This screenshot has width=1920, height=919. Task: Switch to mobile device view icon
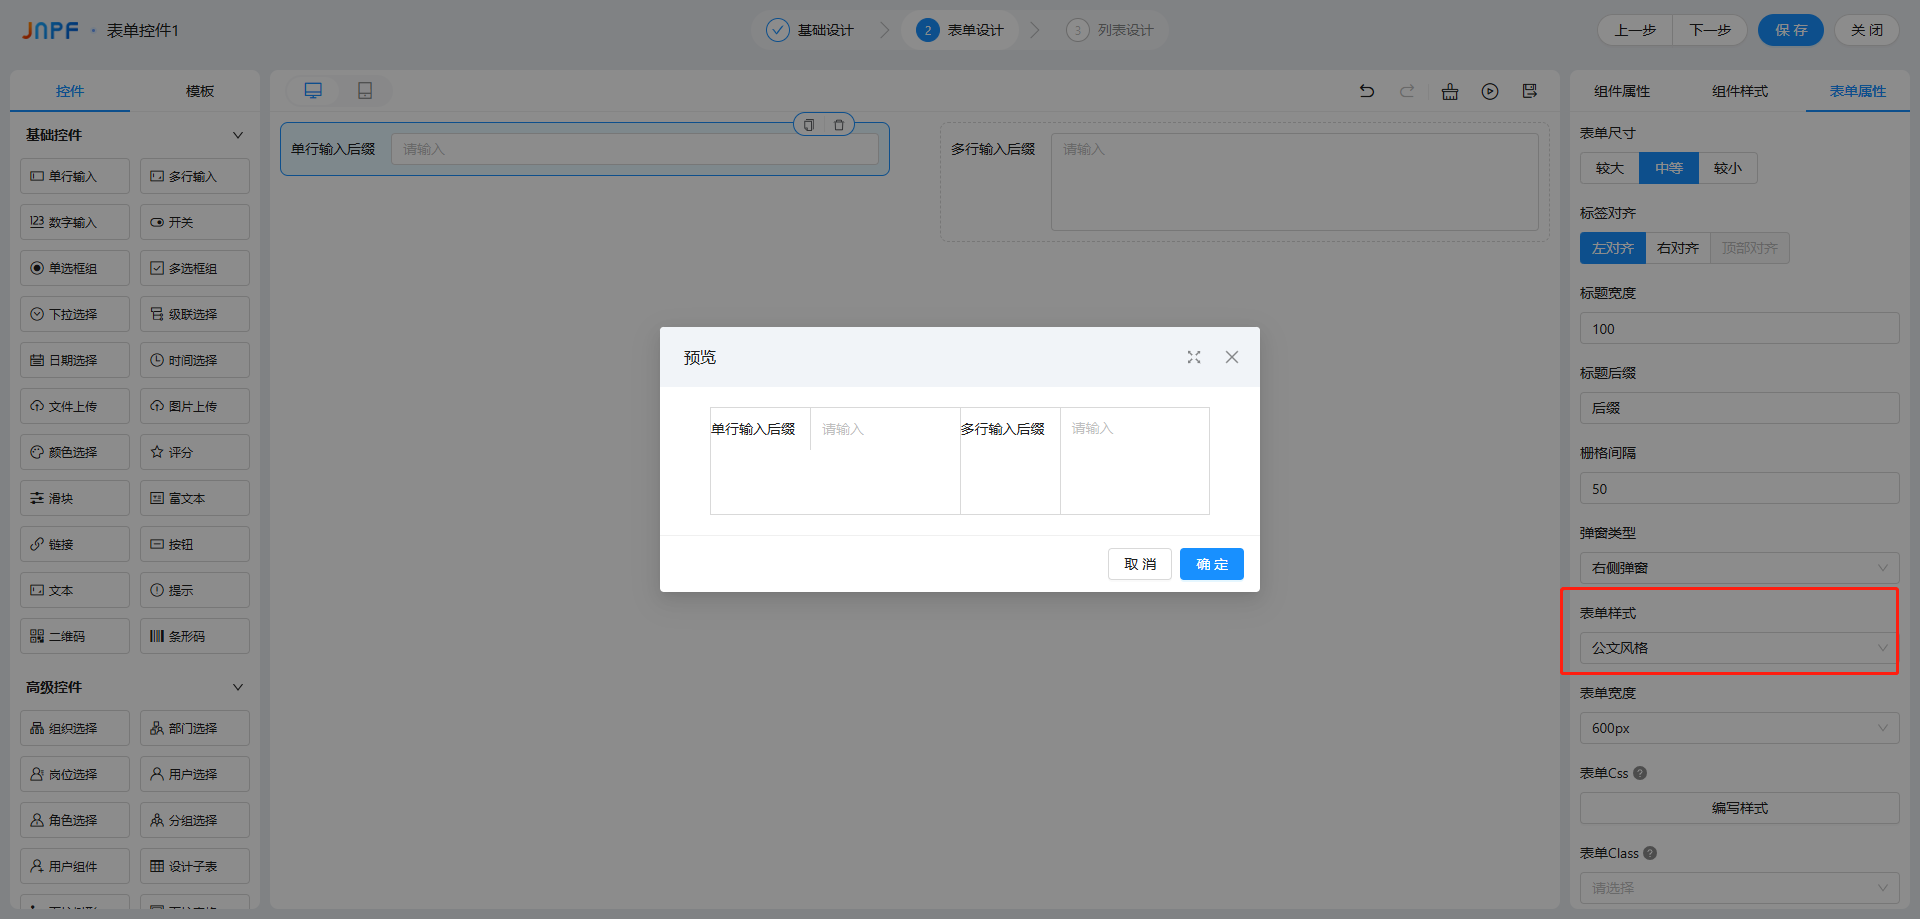click(x=365, y=91)
